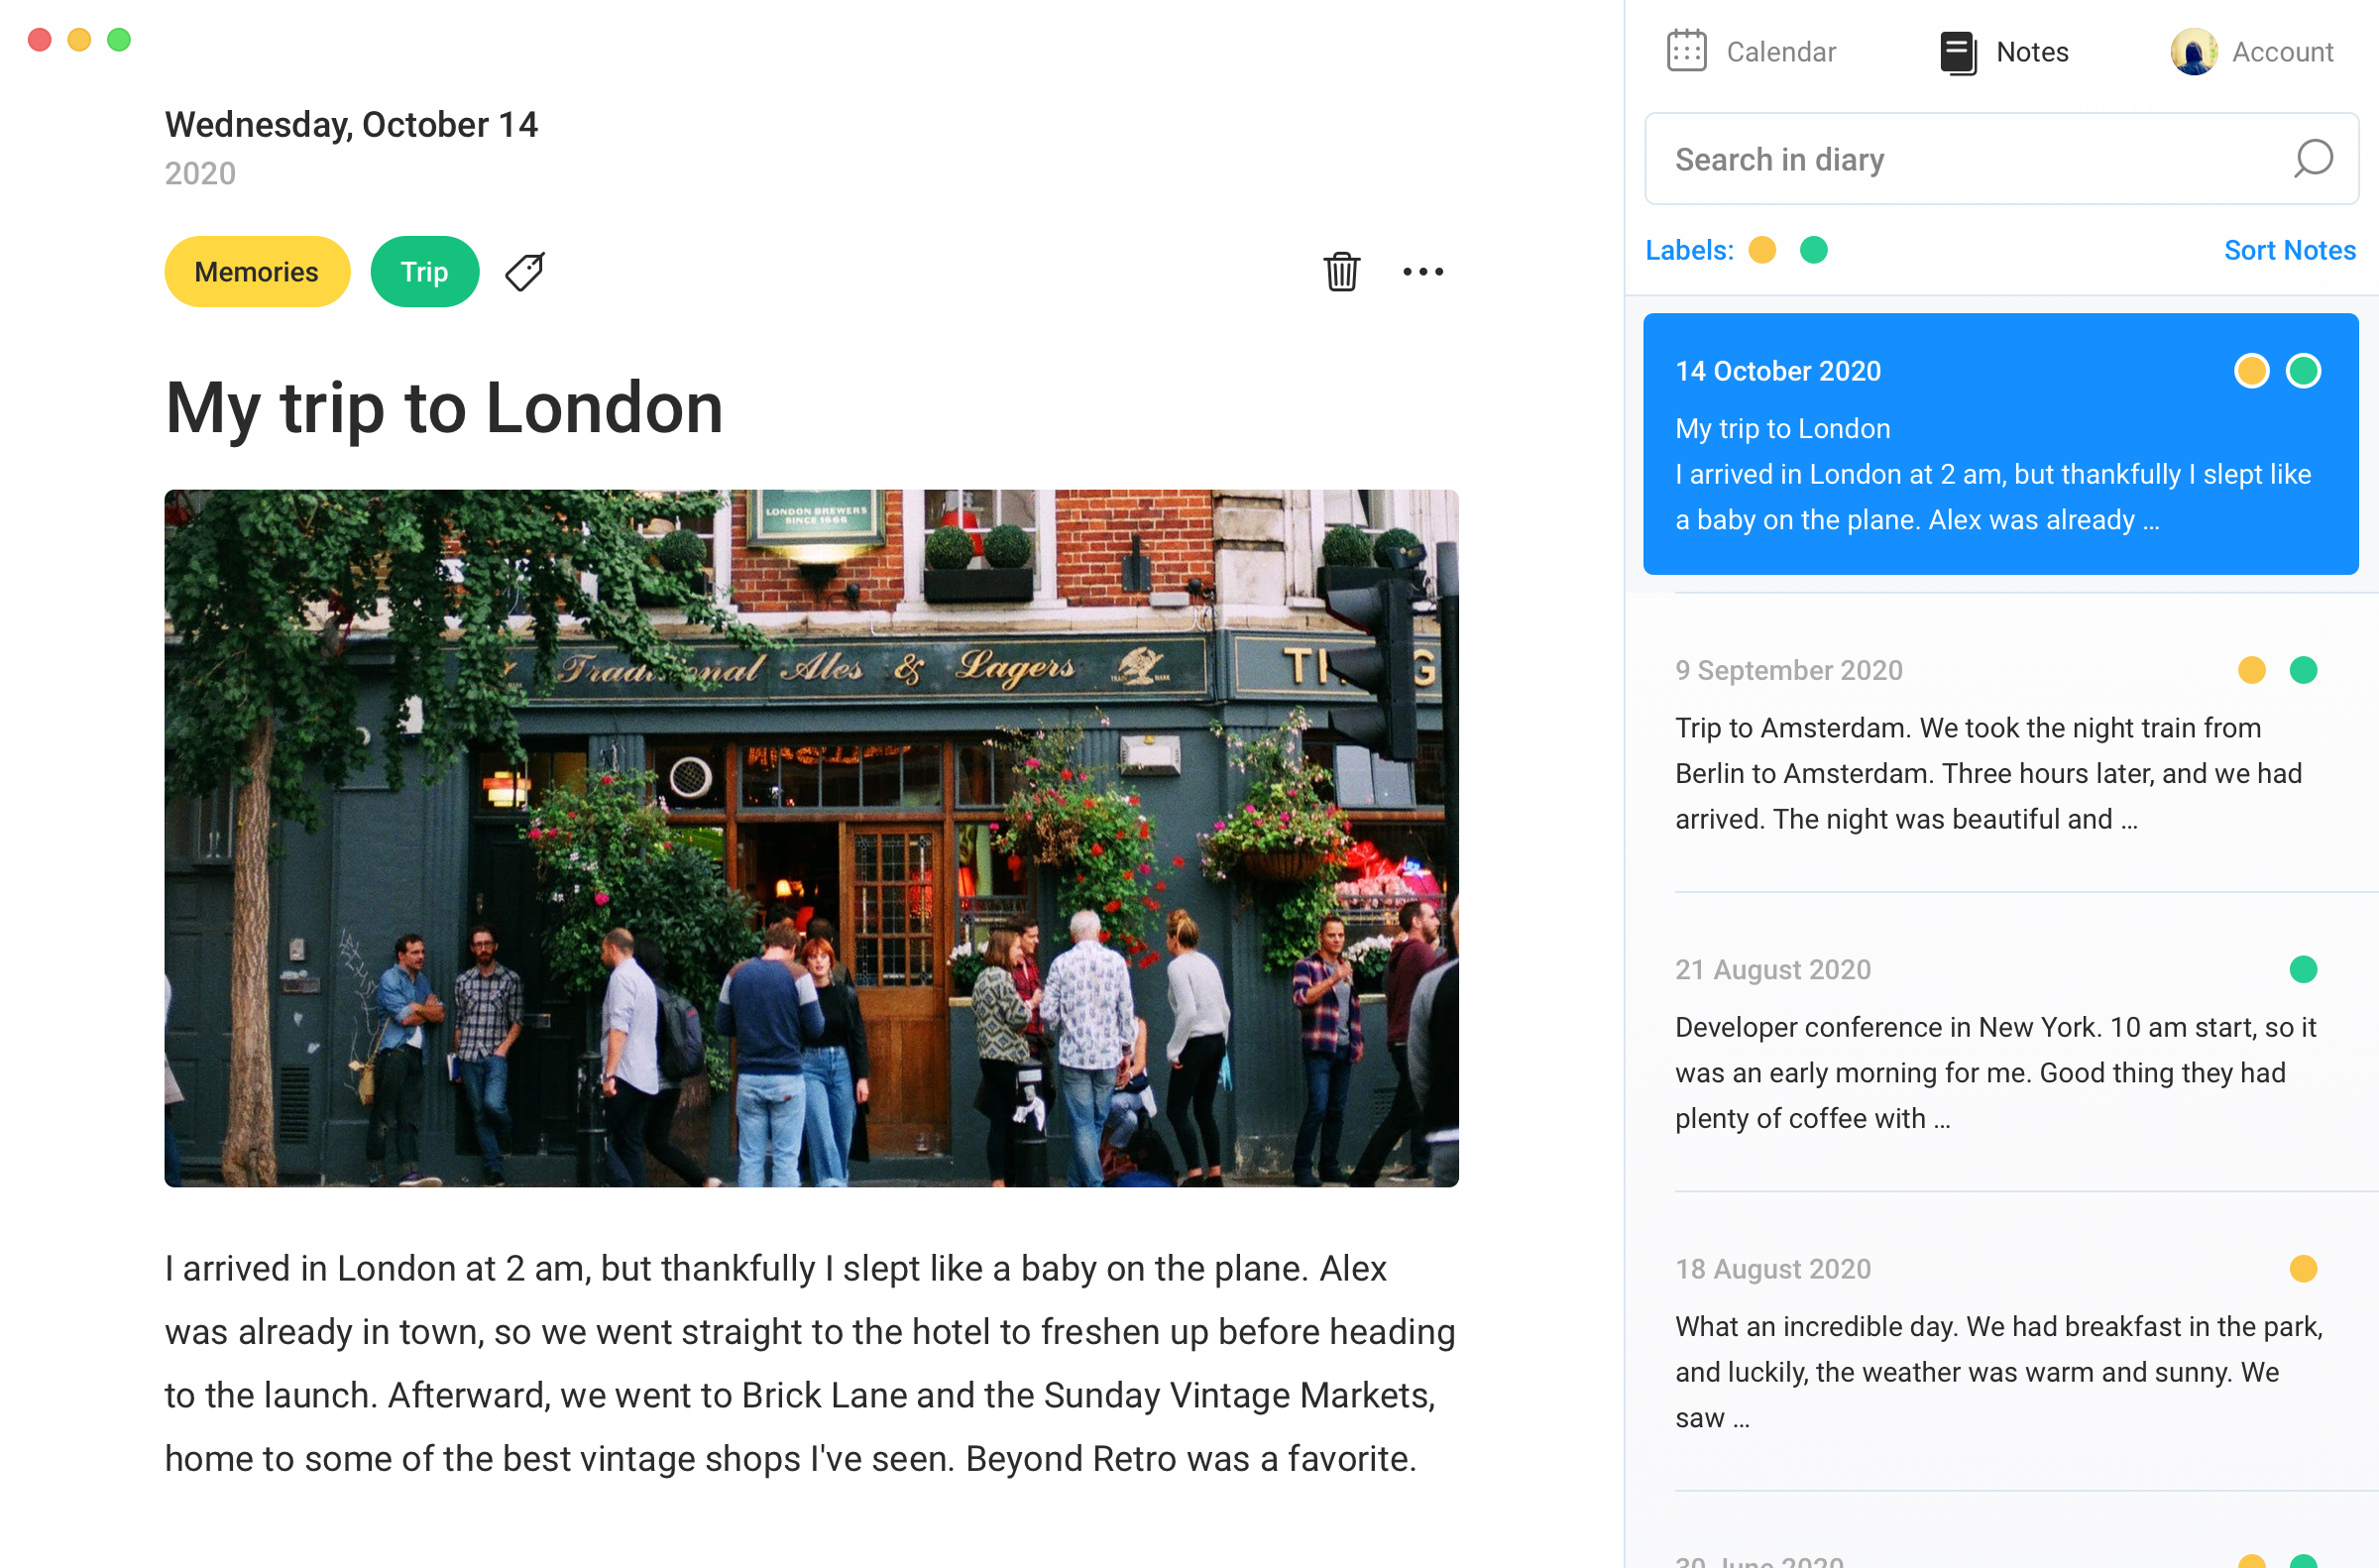Screen dimensions: 2379x1568
Task: Click the add label tag icon
Action: coord(525,272)
